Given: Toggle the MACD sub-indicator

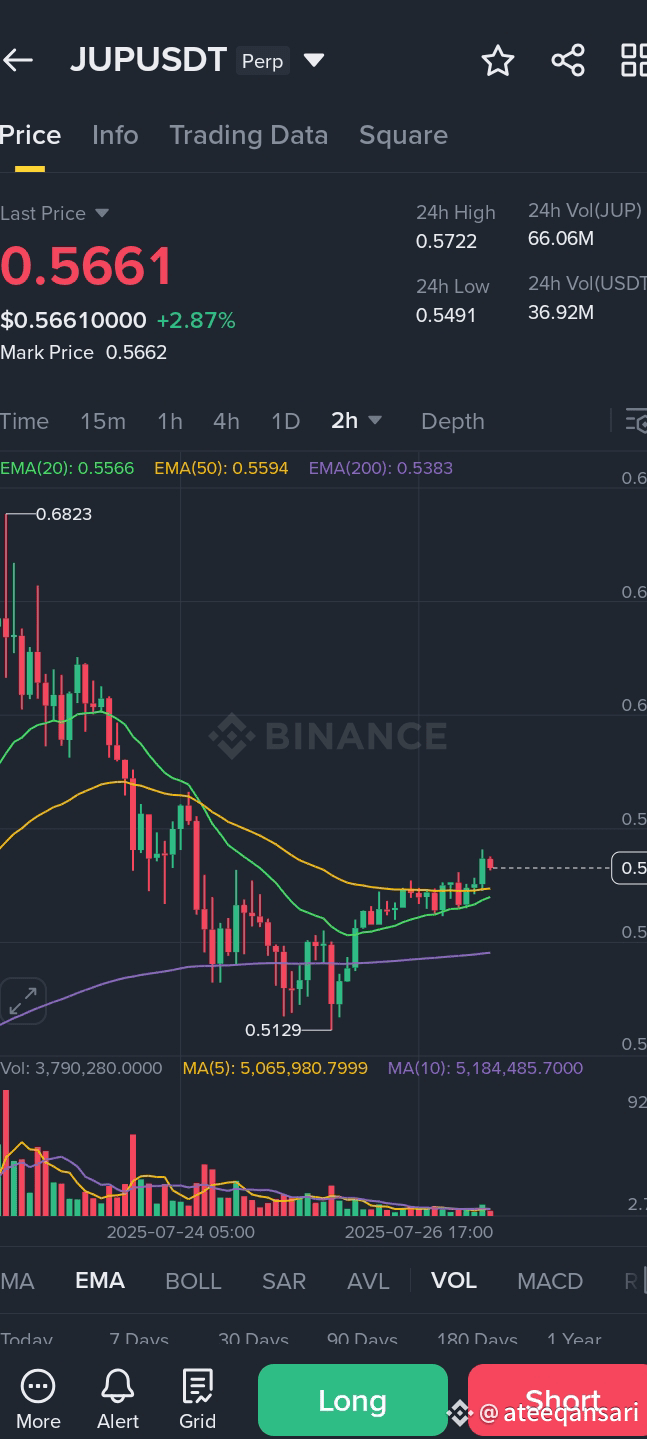Looking at the screenshot, I should [550, 1281].
